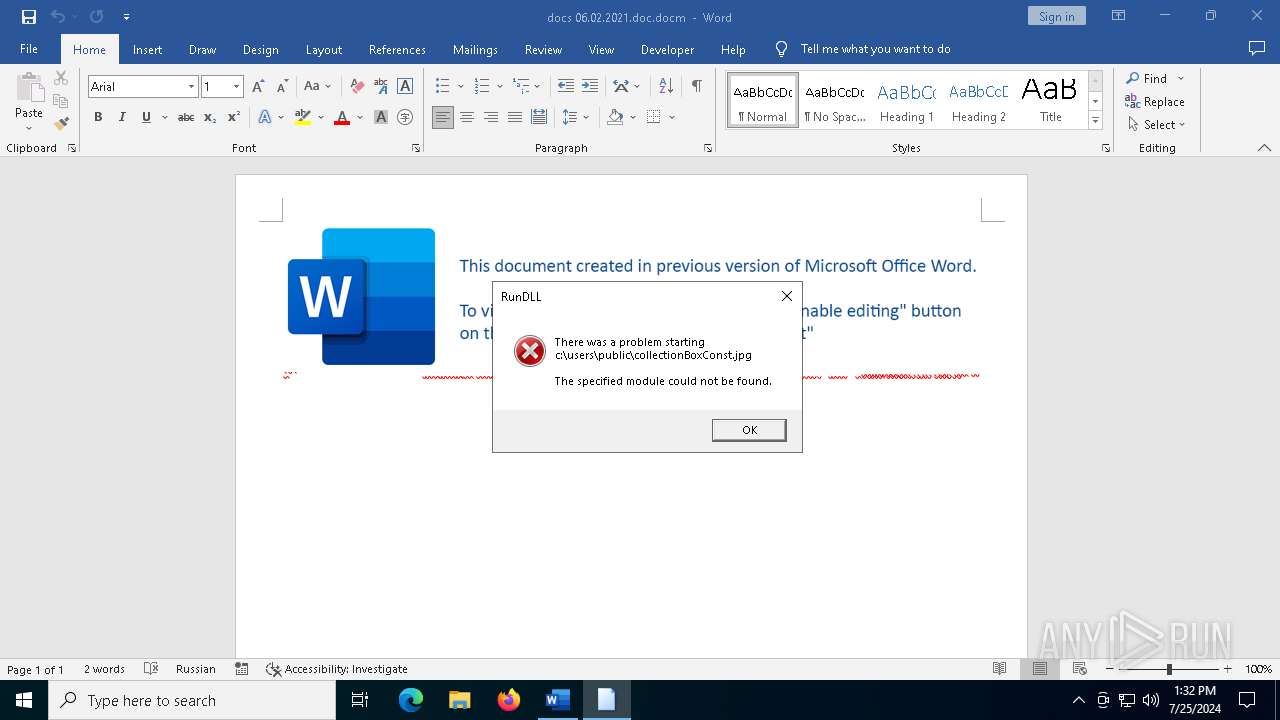
Task: Toggle Show/Hide paragraph marks
Action: 696,86
